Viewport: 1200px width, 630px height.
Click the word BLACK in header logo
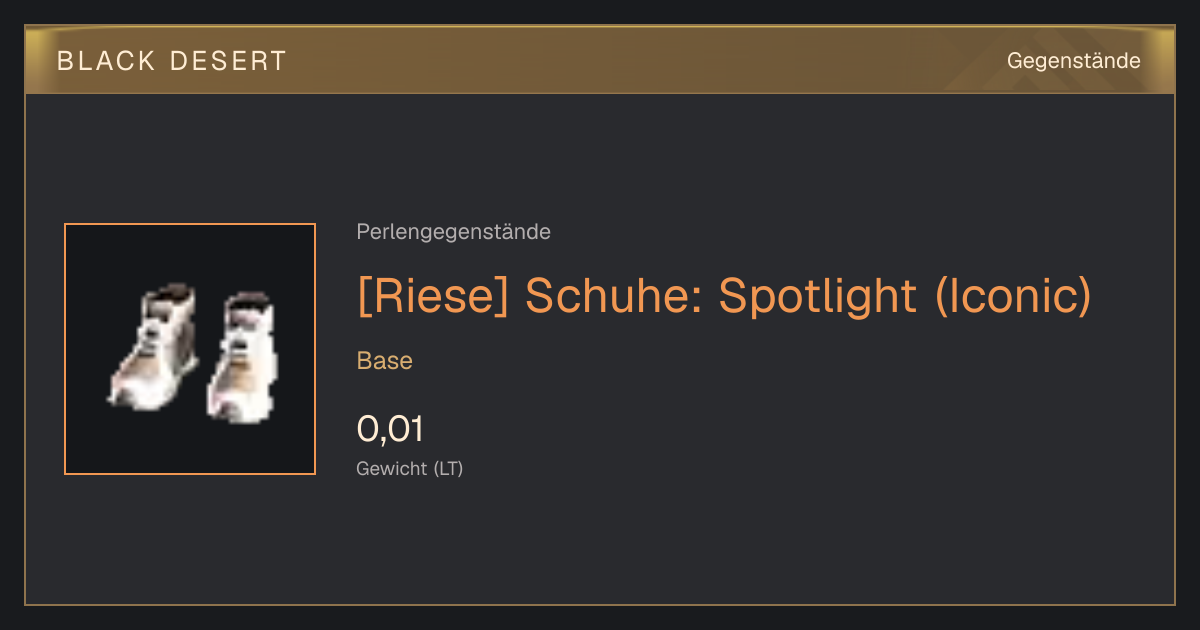point(106,61)
